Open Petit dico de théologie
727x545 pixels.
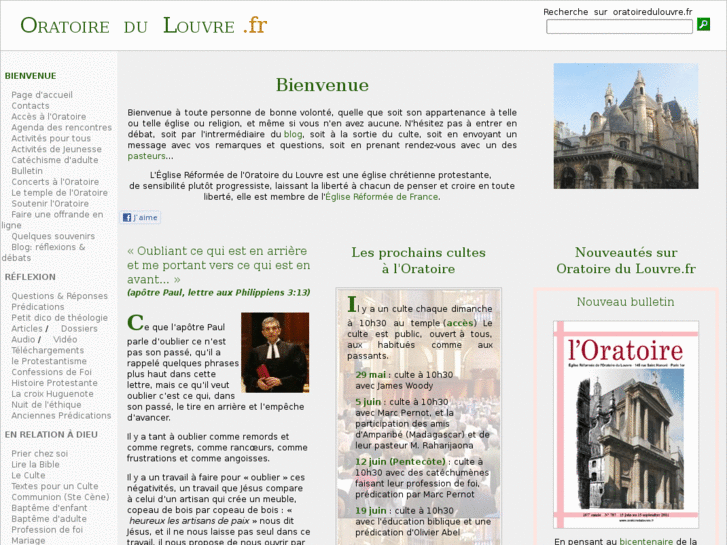[59, 318]
